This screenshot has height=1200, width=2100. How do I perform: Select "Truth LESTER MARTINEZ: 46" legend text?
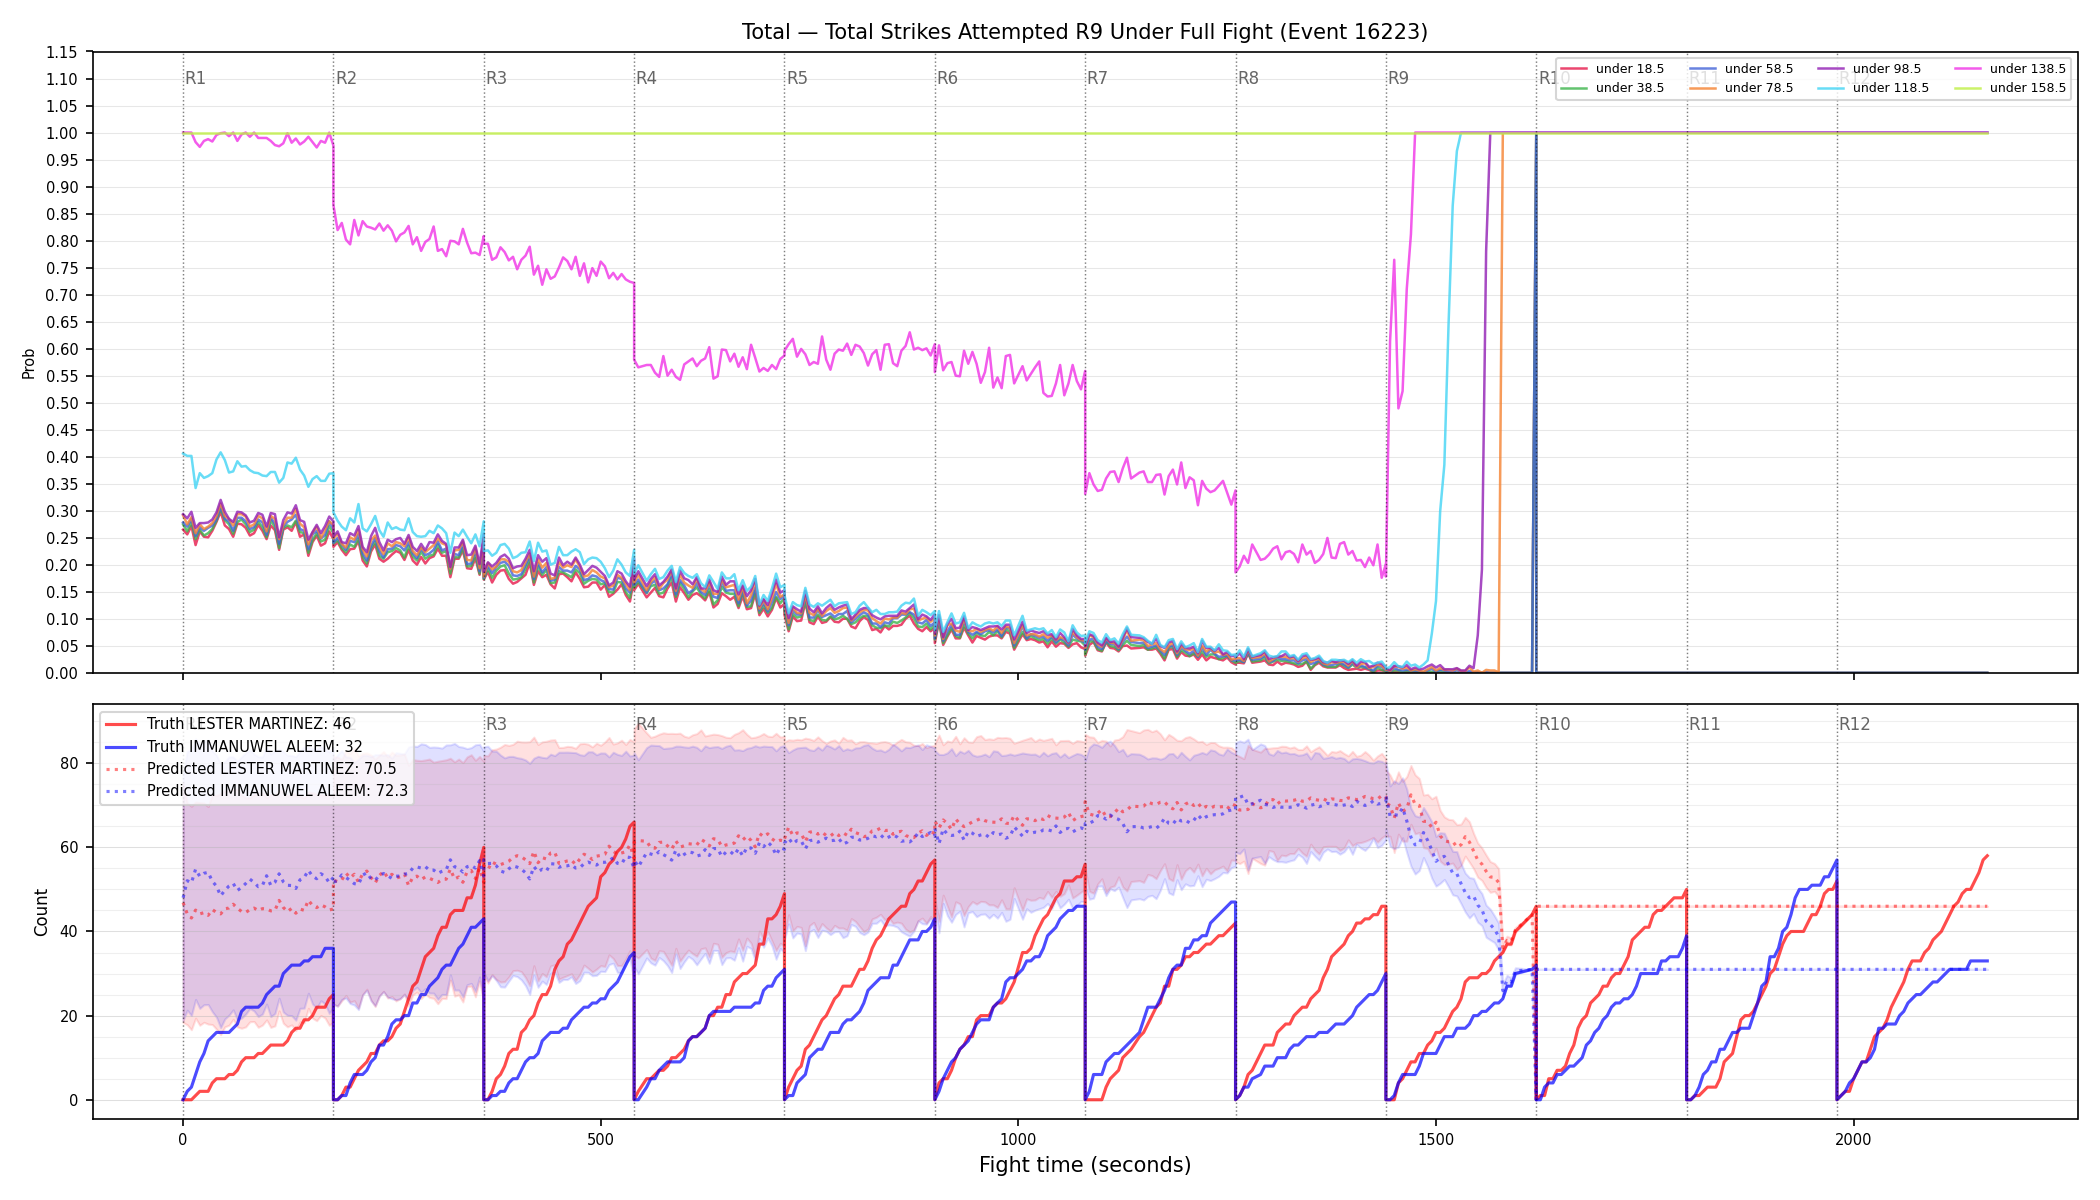249,724
